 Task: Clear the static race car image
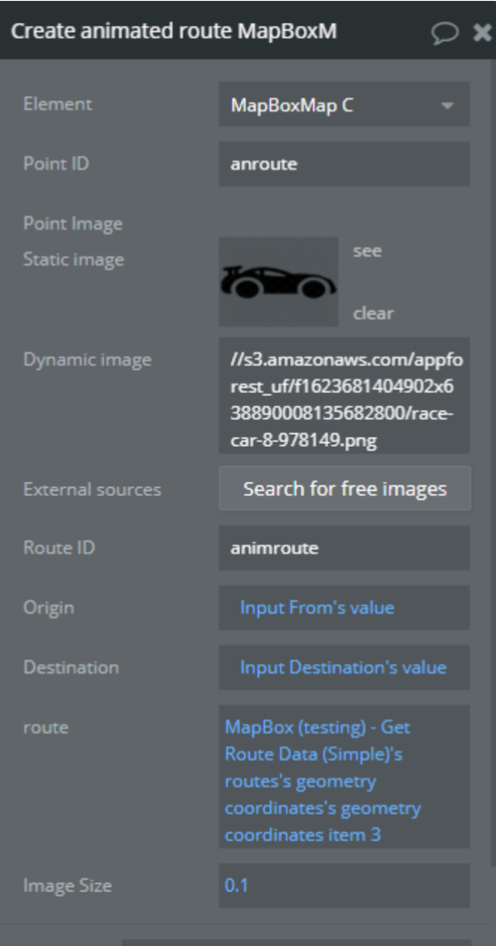(373, 313)
